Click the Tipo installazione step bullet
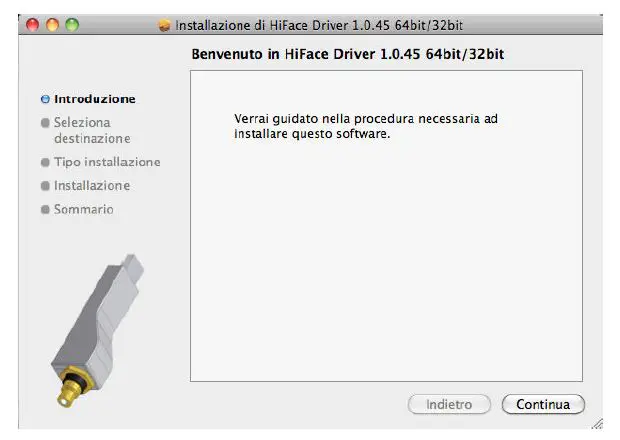This screenshot has width=620, height=440. [x=45, y=162]
